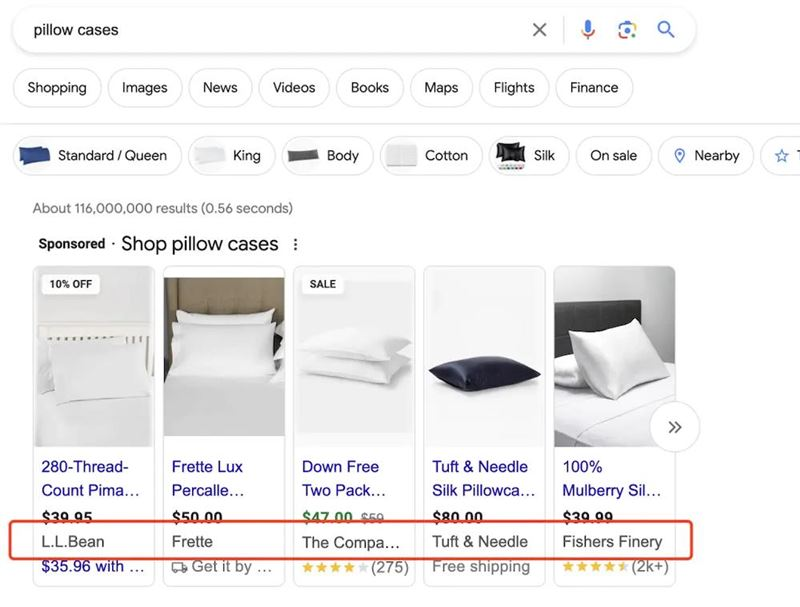Image resolution: width=800 pixels, height=607 pixels.
Task: Switch to the Shopping tab
Action: pyautogui.click(x=57, y=88)
